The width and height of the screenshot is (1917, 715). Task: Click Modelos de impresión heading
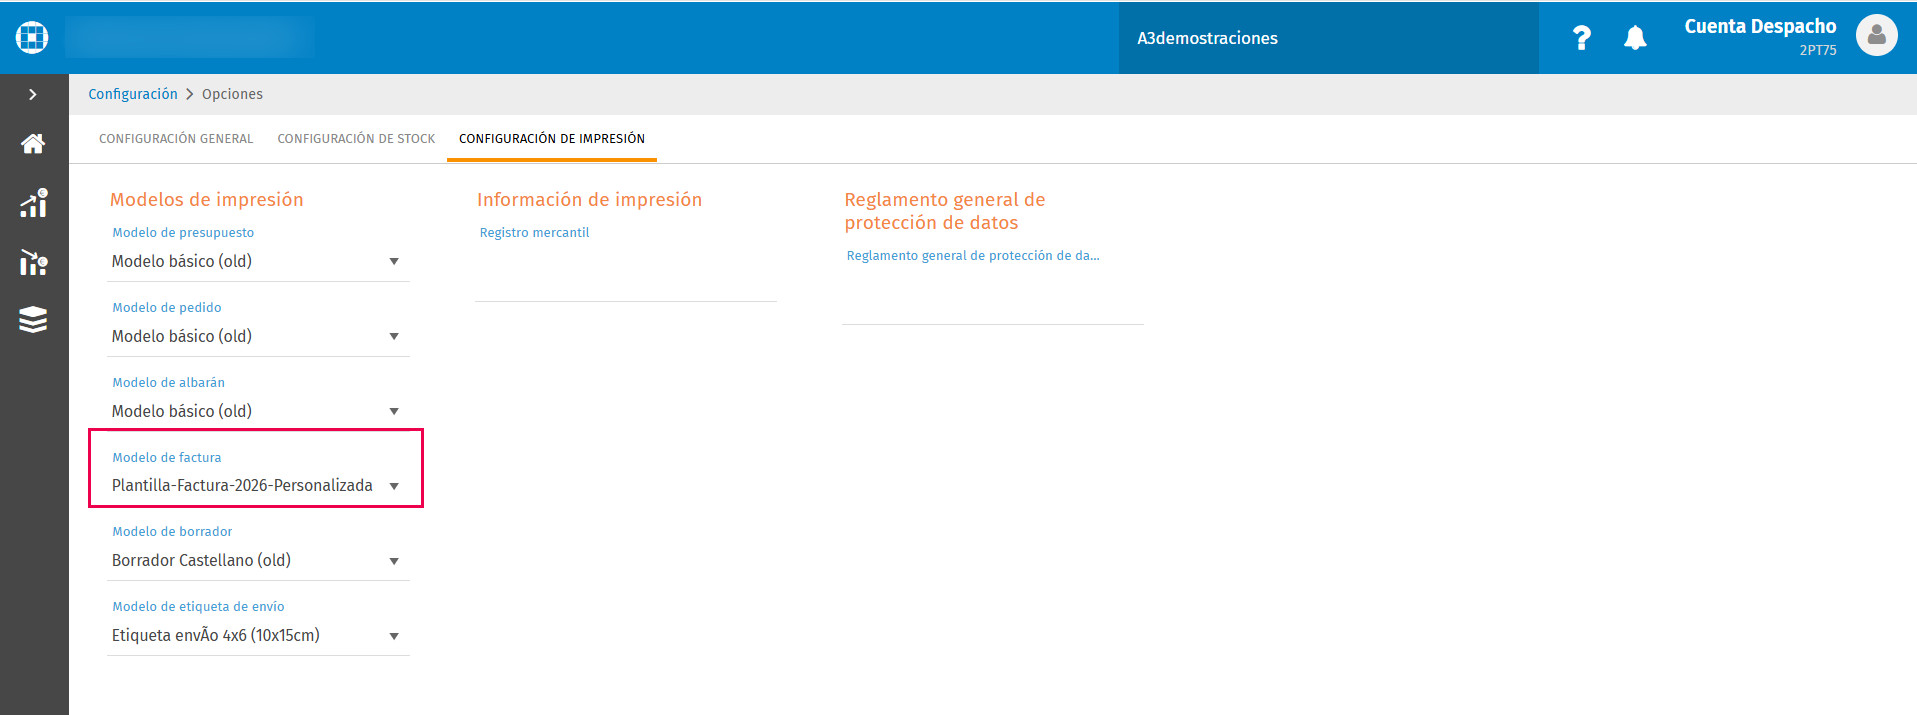[206, 199]
